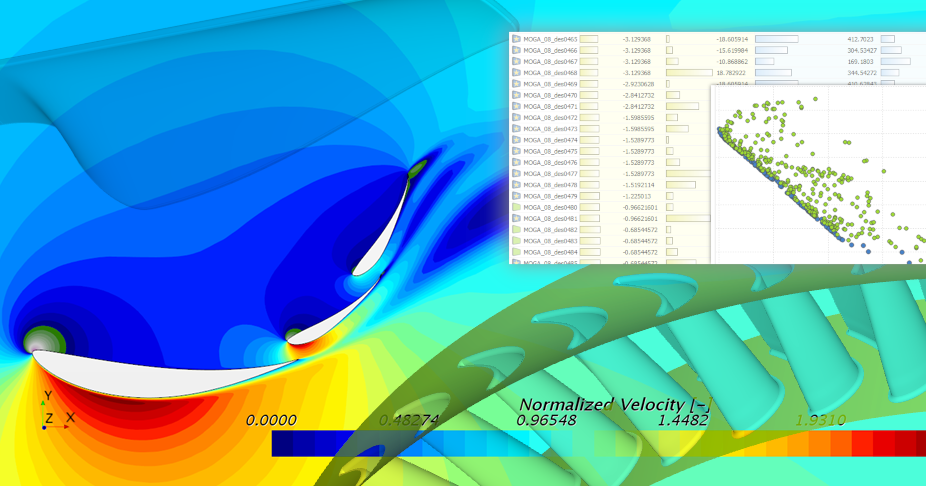Click the green folder icon of MOGA_08_des0484
Image resolution: width=926 pixels, height=486 pixels.
click(x=516, y=252)
